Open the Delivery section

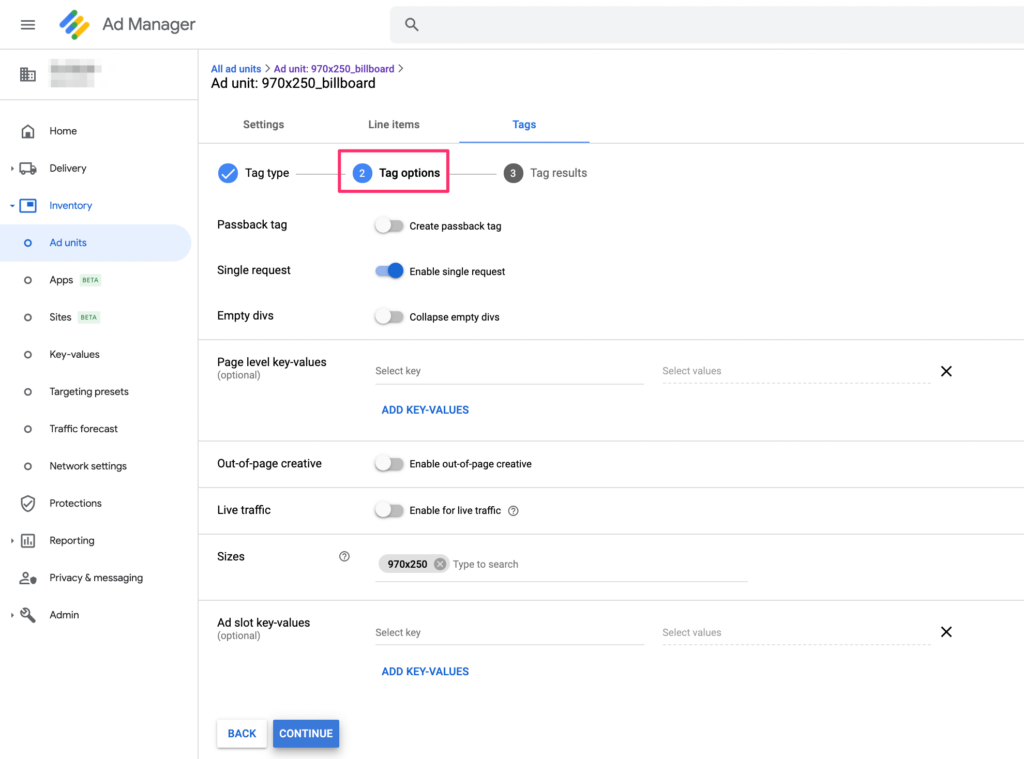pyautogui.click(x=70, y=168)
